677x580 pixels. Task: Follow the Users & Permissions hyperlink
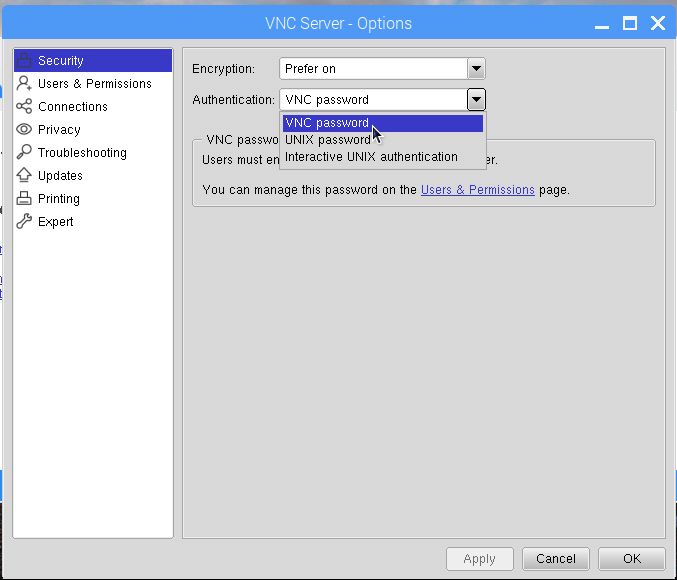(477, 189)
